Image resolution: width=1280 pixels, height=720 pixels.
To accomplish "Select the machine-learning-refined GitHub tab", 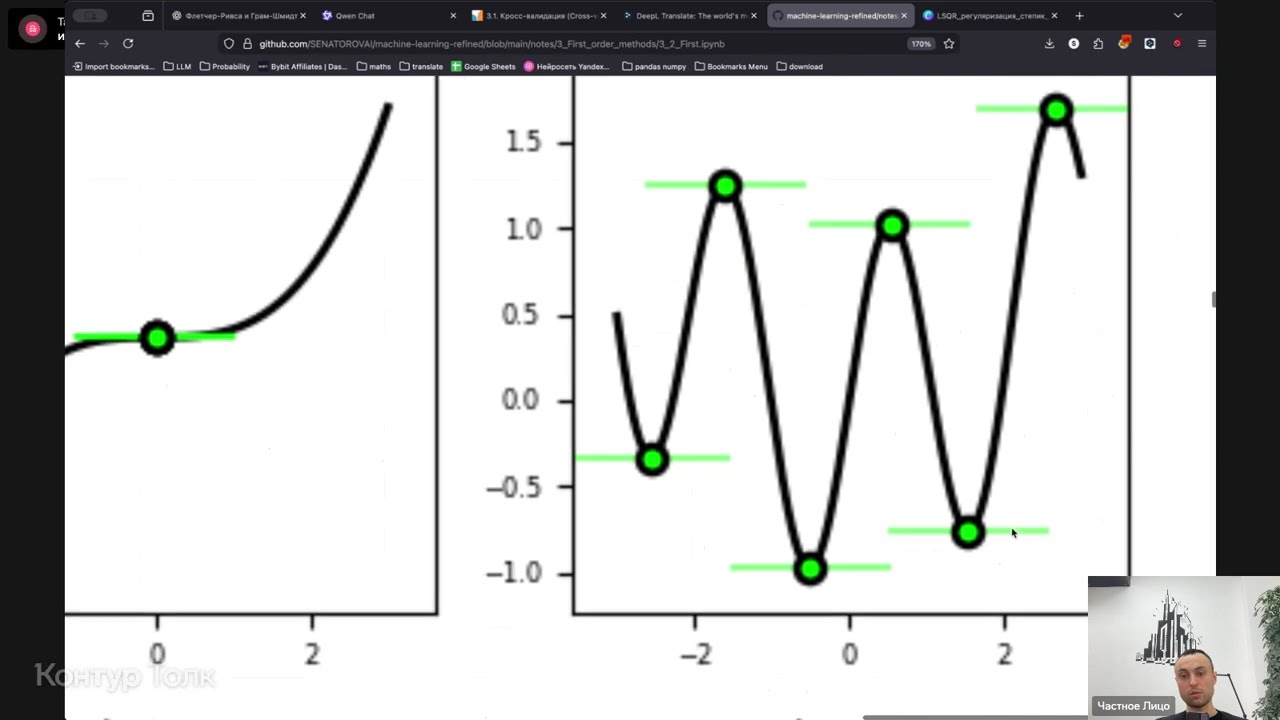I will [x=839, y=15].
